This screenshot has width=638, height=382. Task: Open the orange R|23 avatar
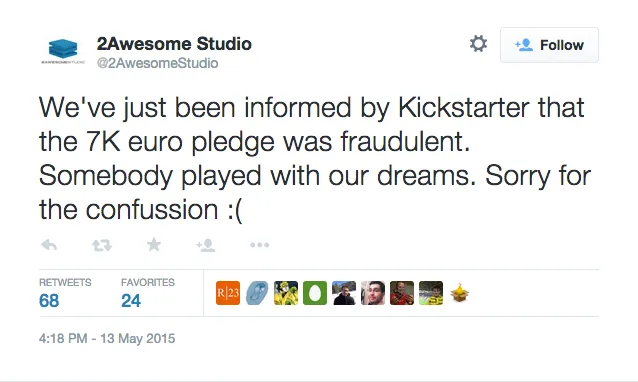tap(228, 293)
